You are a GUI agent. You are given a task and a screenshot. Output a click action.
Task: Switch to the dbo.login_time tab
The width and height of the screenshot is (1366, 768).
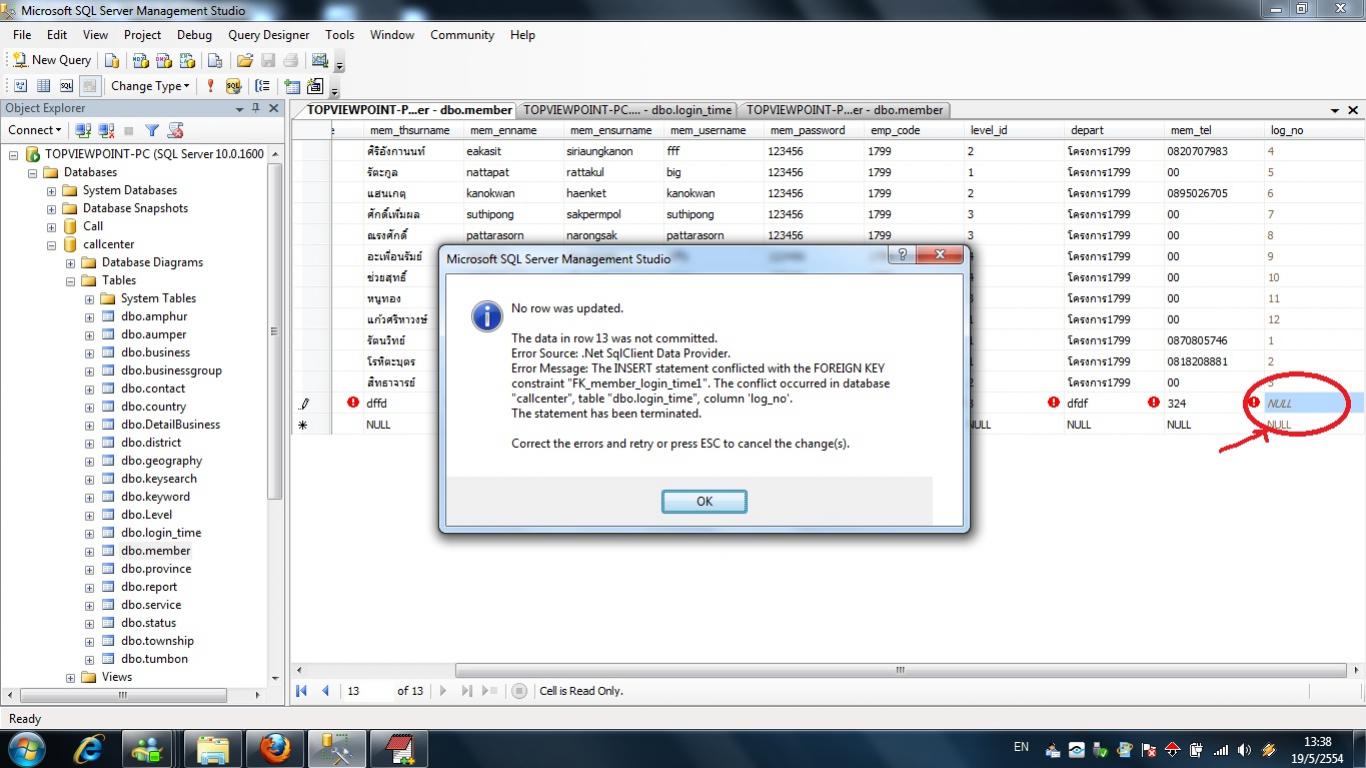point(628,110)
